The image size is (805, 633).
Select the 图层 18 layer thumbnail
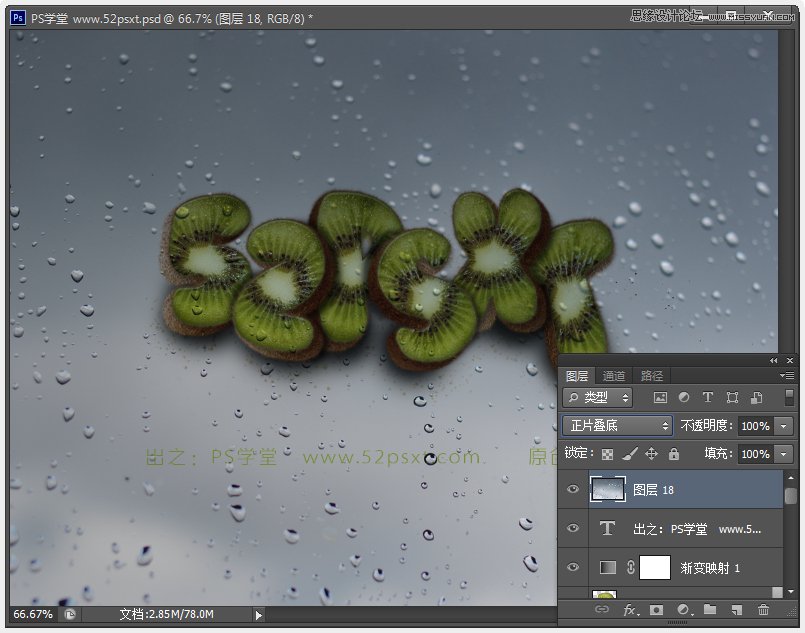coord(608,489)
